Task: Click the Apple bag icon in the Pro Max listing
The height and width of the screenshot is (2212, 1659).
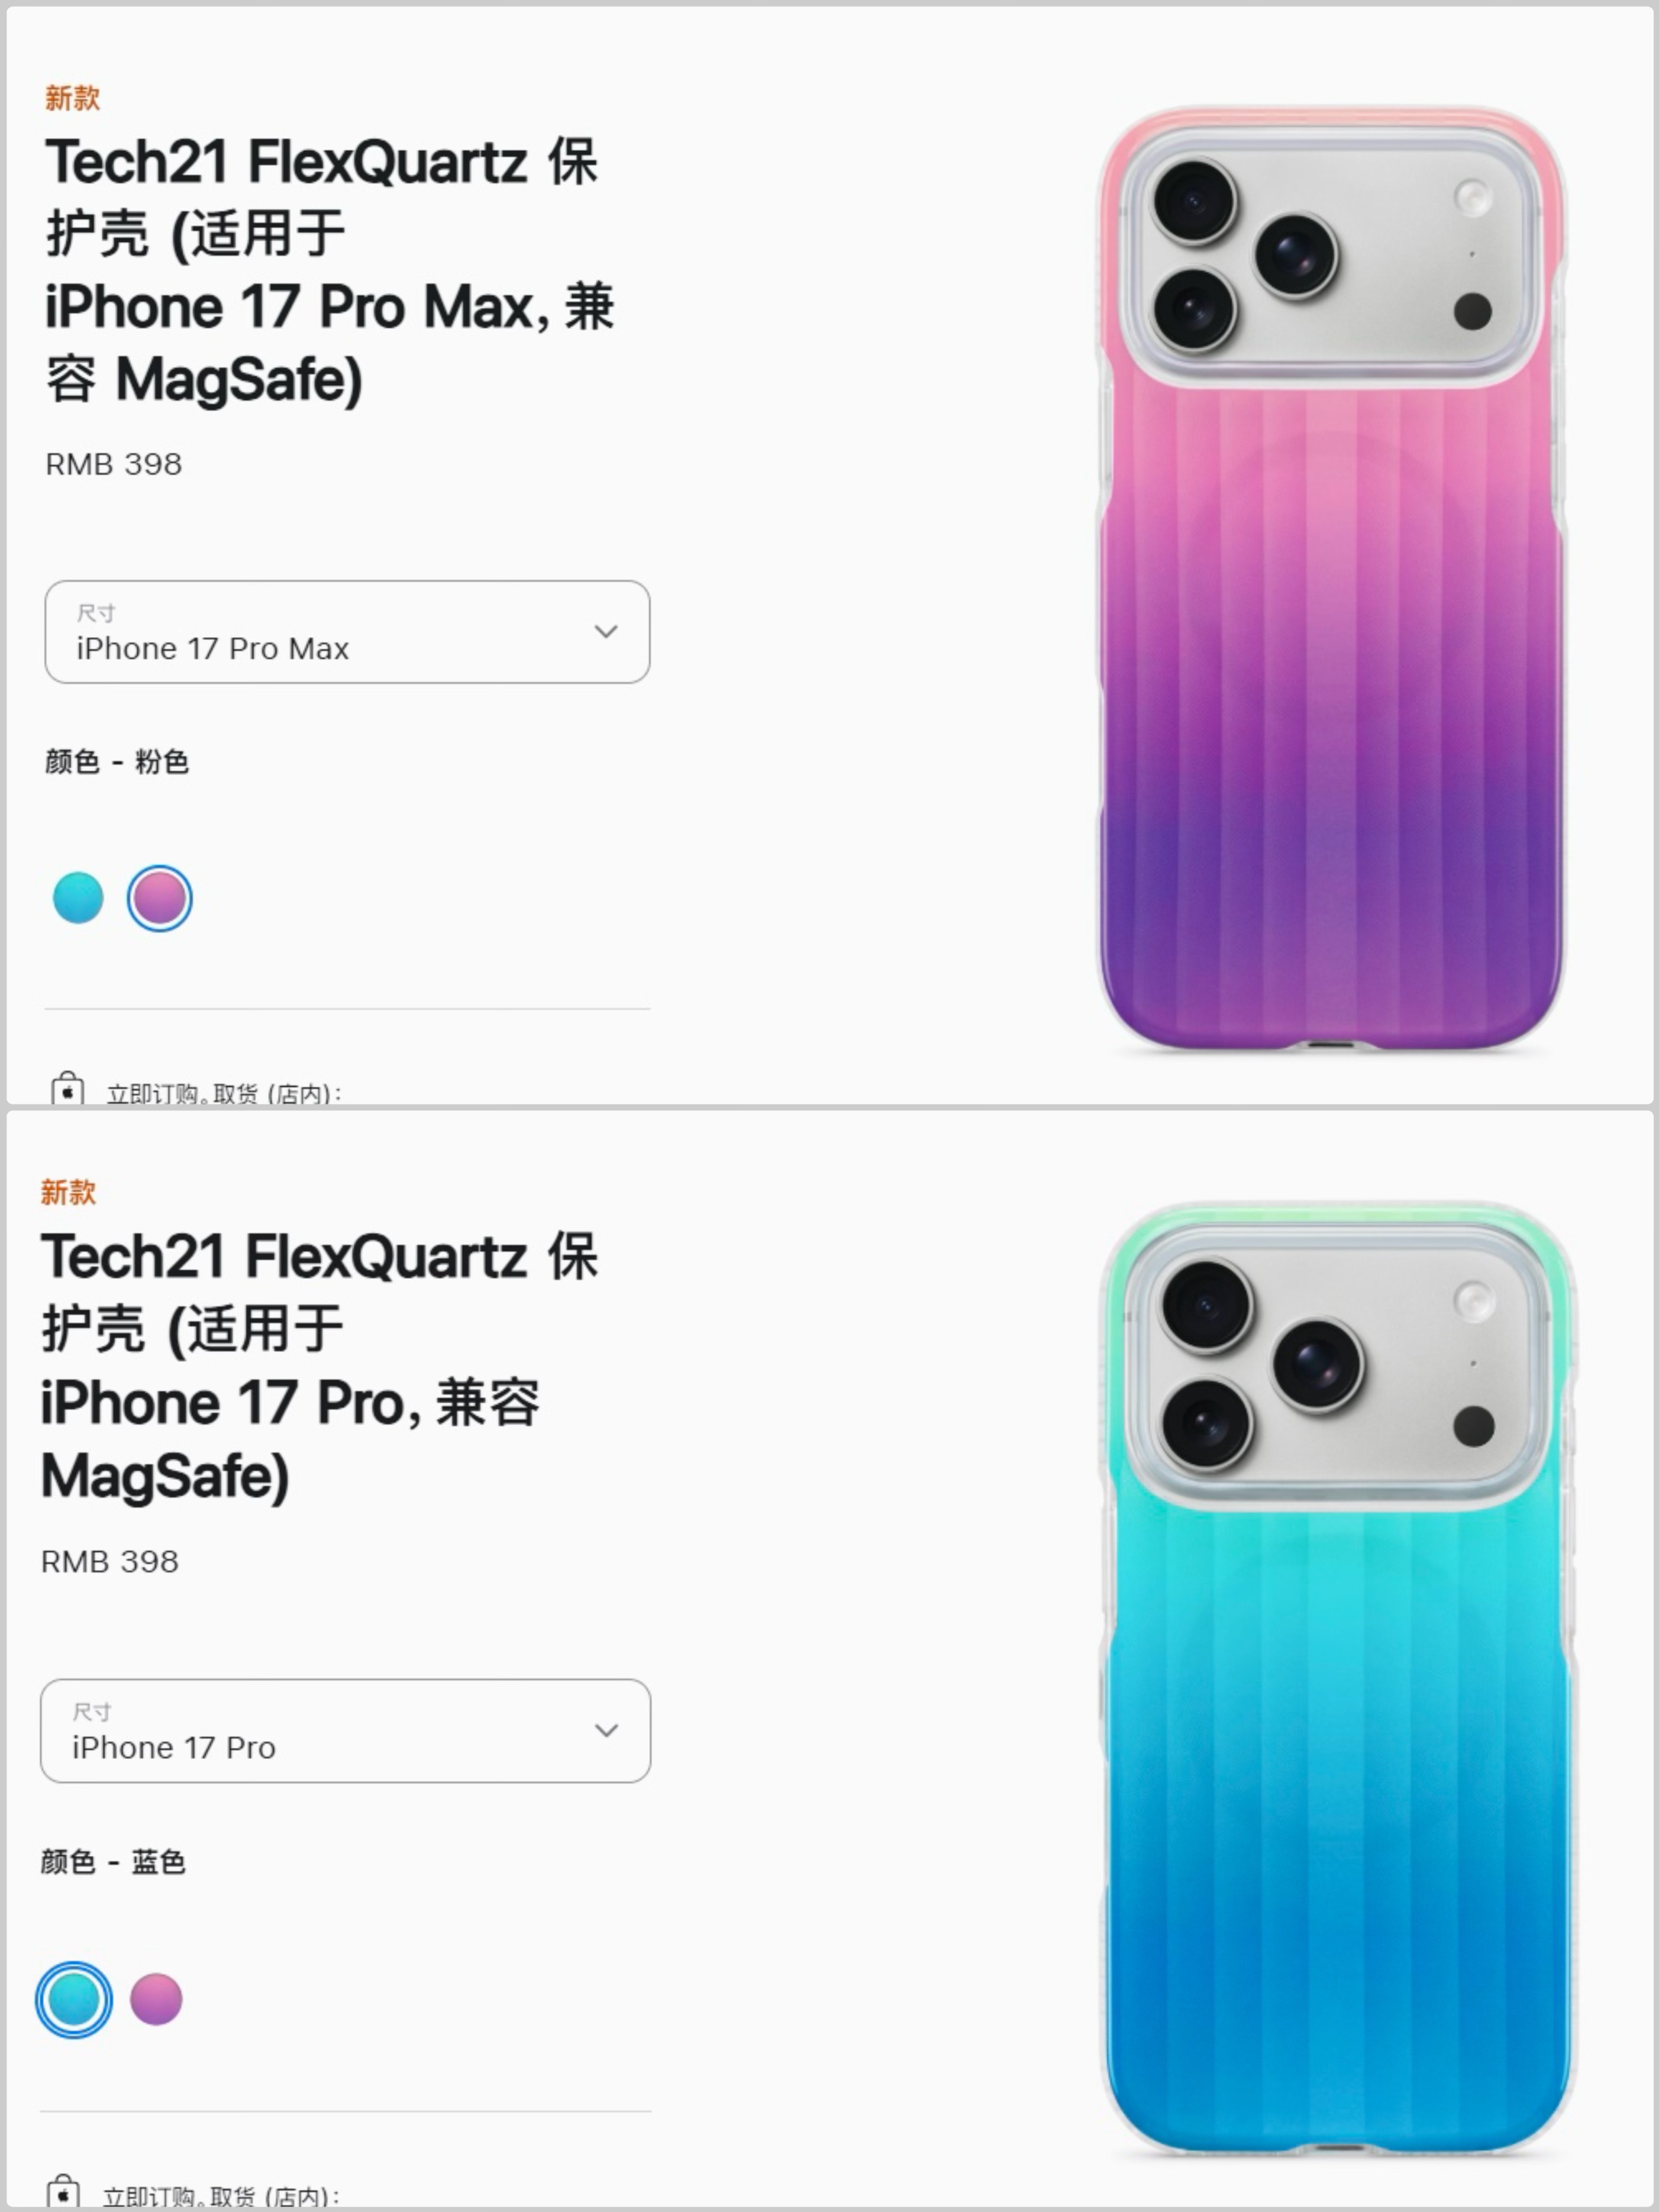Action: (x=67, y=1088)
